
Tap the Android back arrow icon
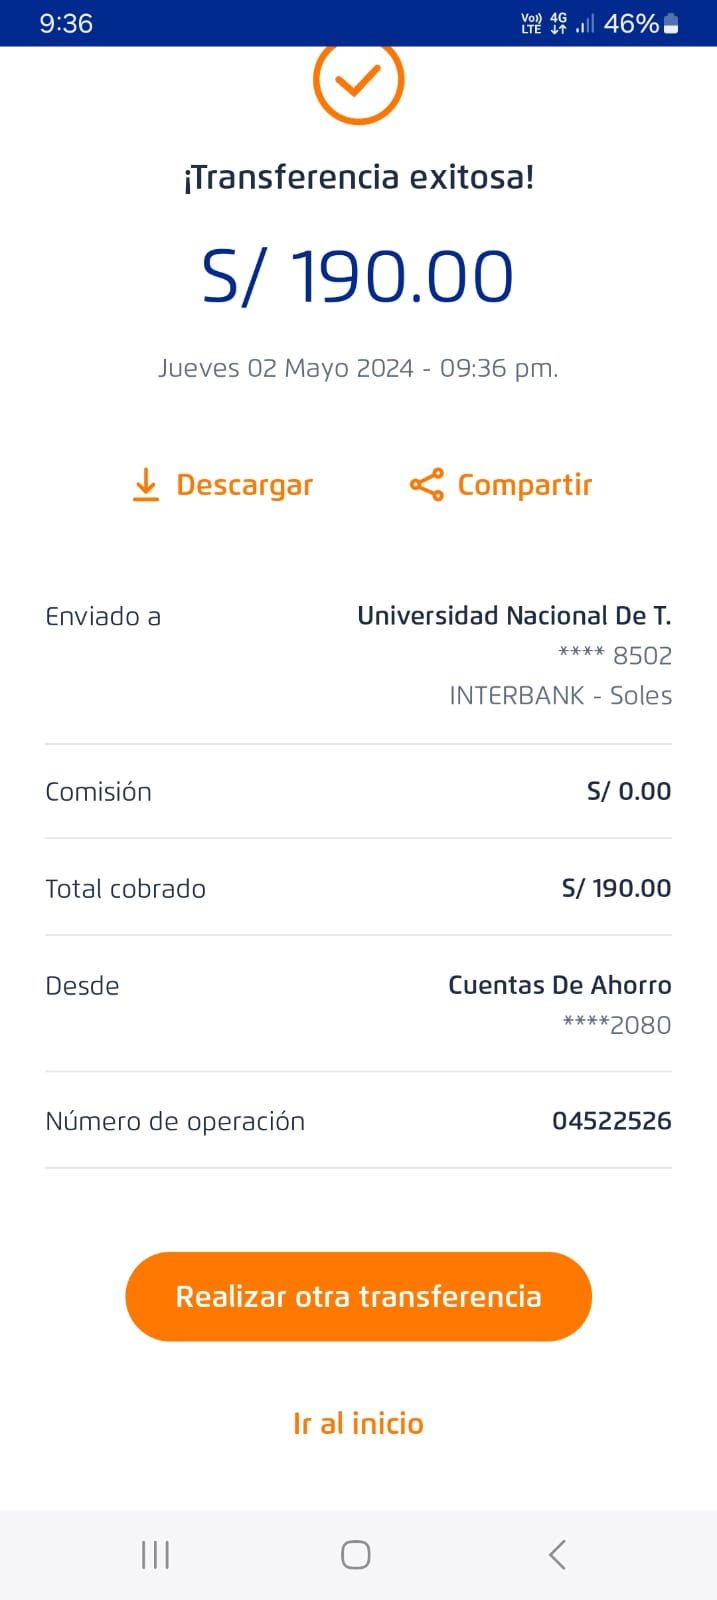point(558,1555)
